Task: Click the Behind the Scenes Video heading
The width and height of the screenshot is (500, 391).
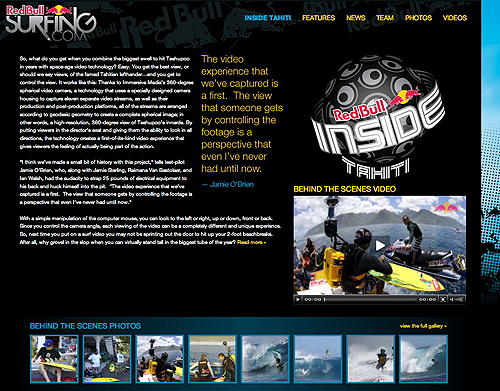Action: 345,189
